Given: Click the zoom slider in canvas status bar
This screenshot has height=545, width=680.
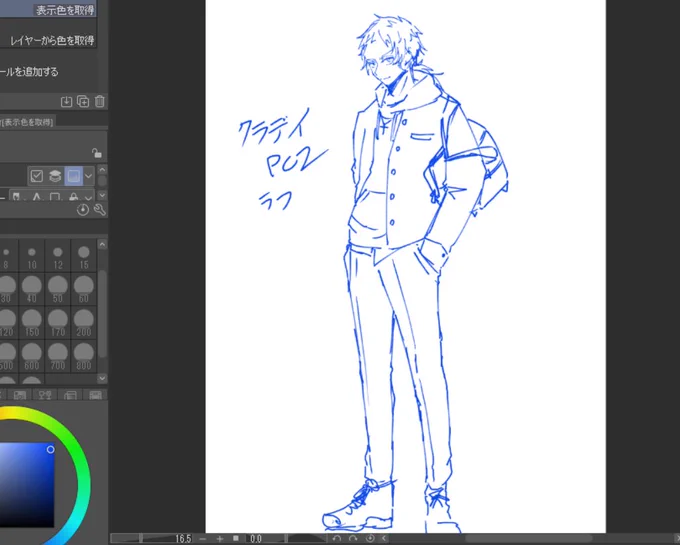Looking at the screenshot, I should coord(141,538).
